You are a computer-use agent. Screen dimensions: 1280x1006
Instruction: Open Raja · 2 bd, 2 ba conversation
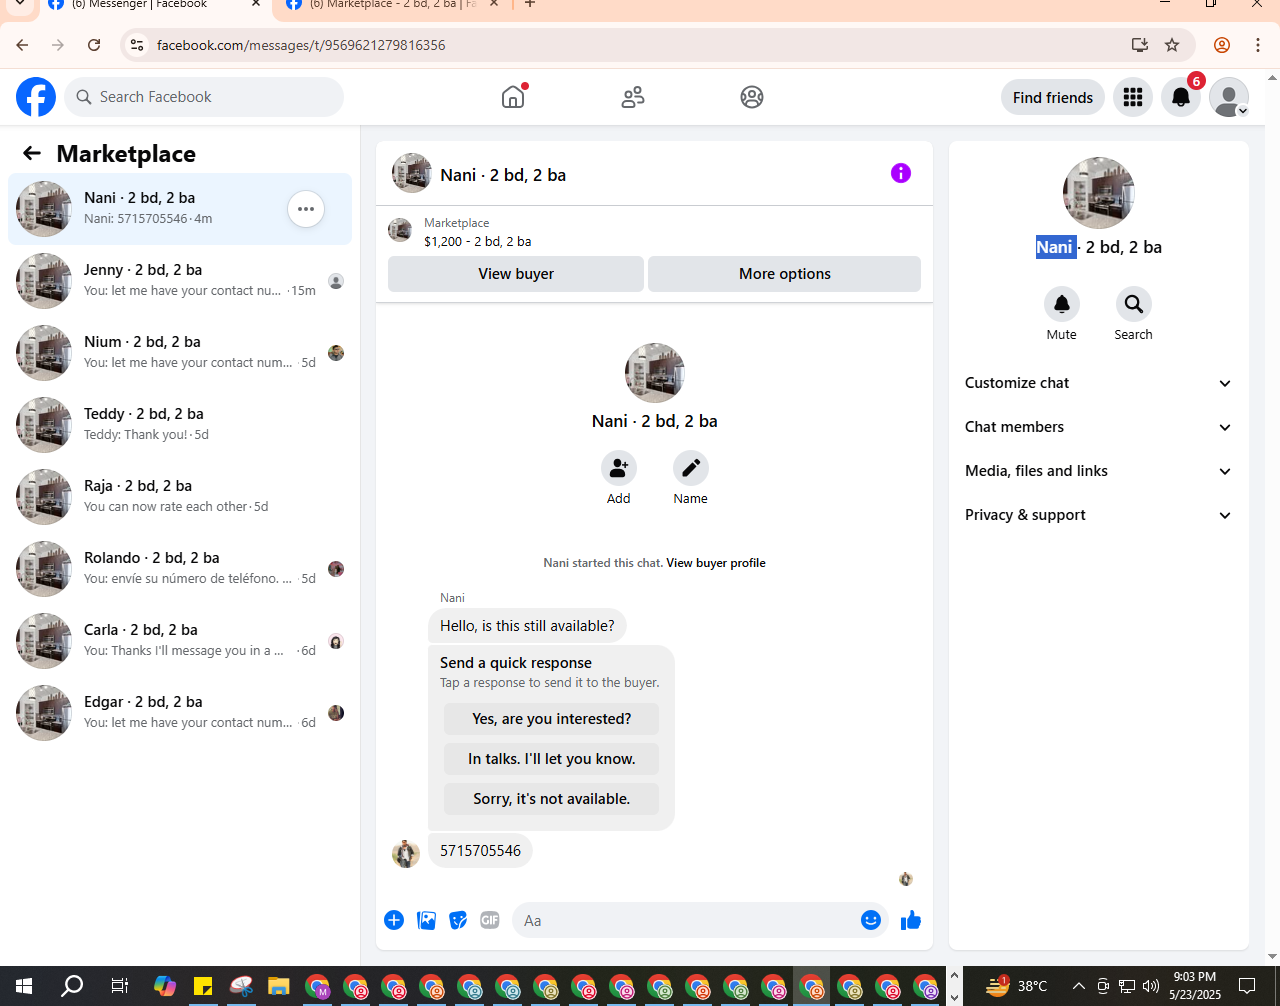pyautogui.click(x=180, y=497)
